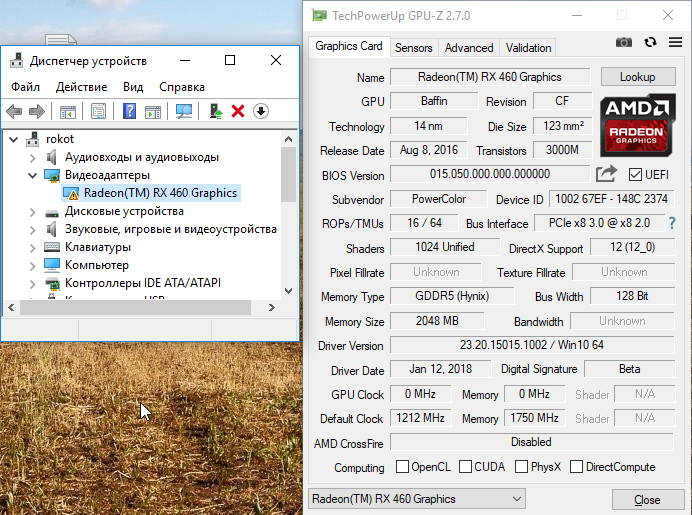The image size is (692, 515).
Task: Switch to the Sensors tab
Action: pos(414,48)
